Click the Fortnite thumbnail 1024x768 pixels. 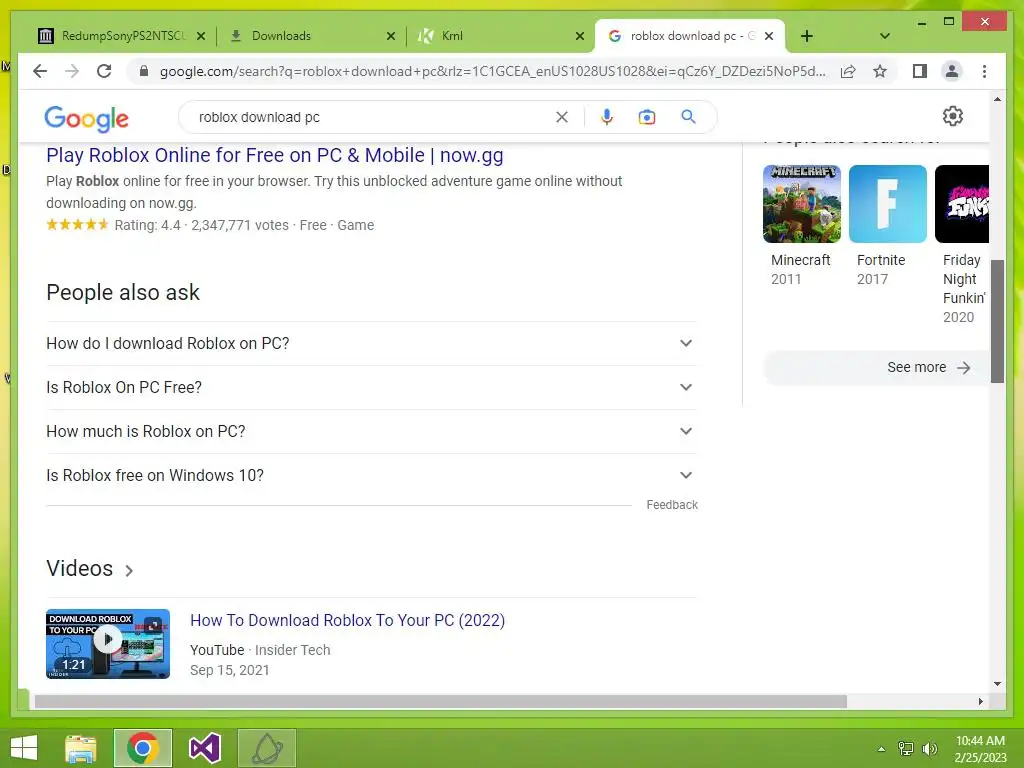point(888,204)
